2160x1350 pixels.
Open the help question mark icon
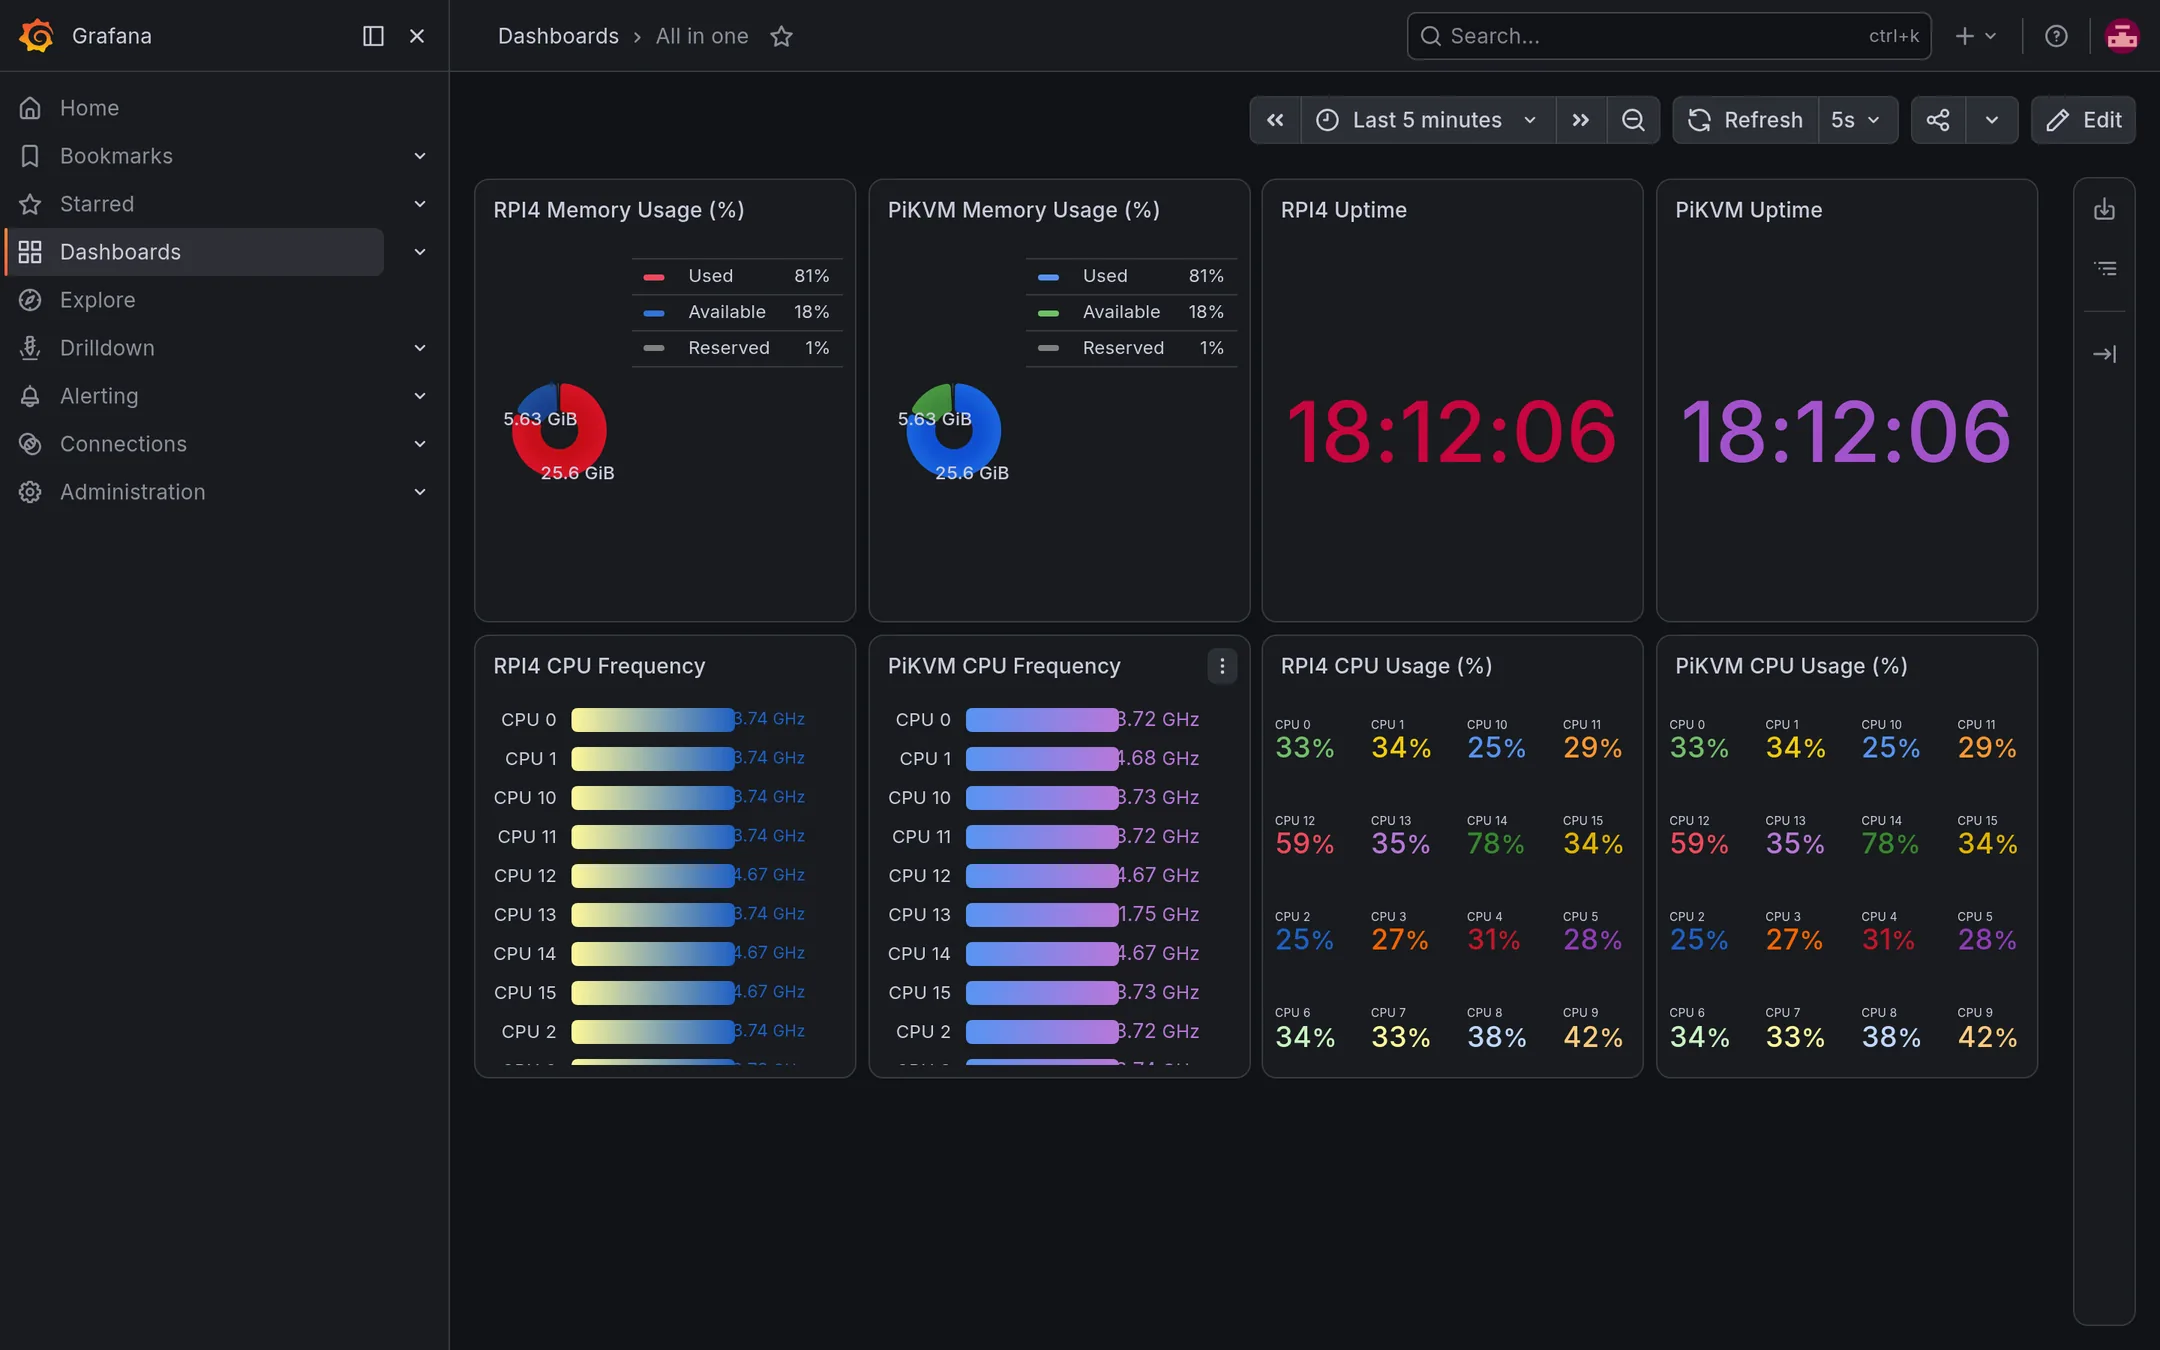[2056, 36]
